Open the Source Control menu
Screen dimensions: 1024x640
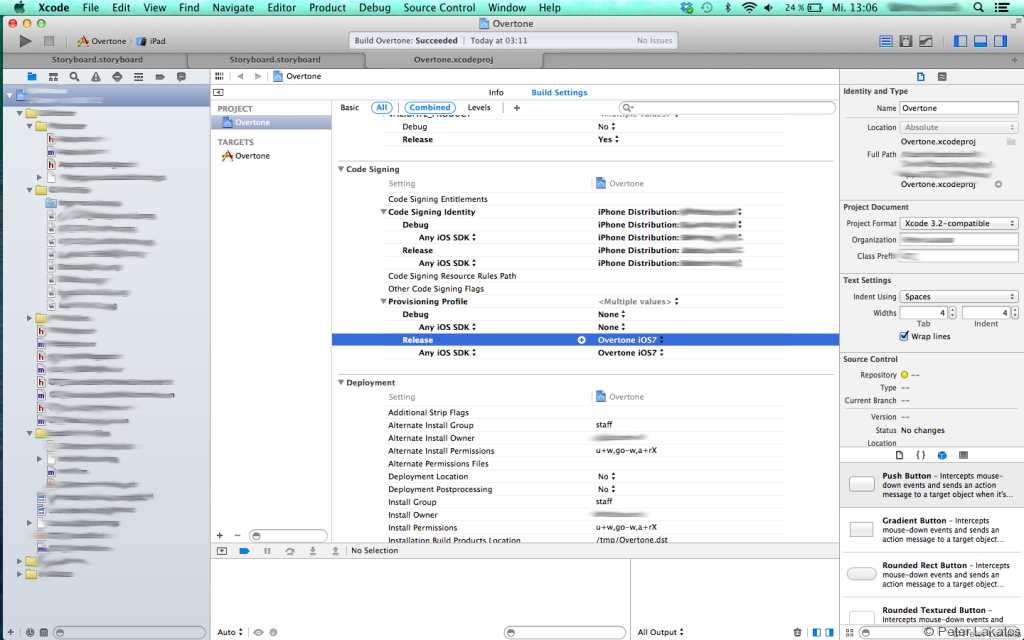click(439, 8)
